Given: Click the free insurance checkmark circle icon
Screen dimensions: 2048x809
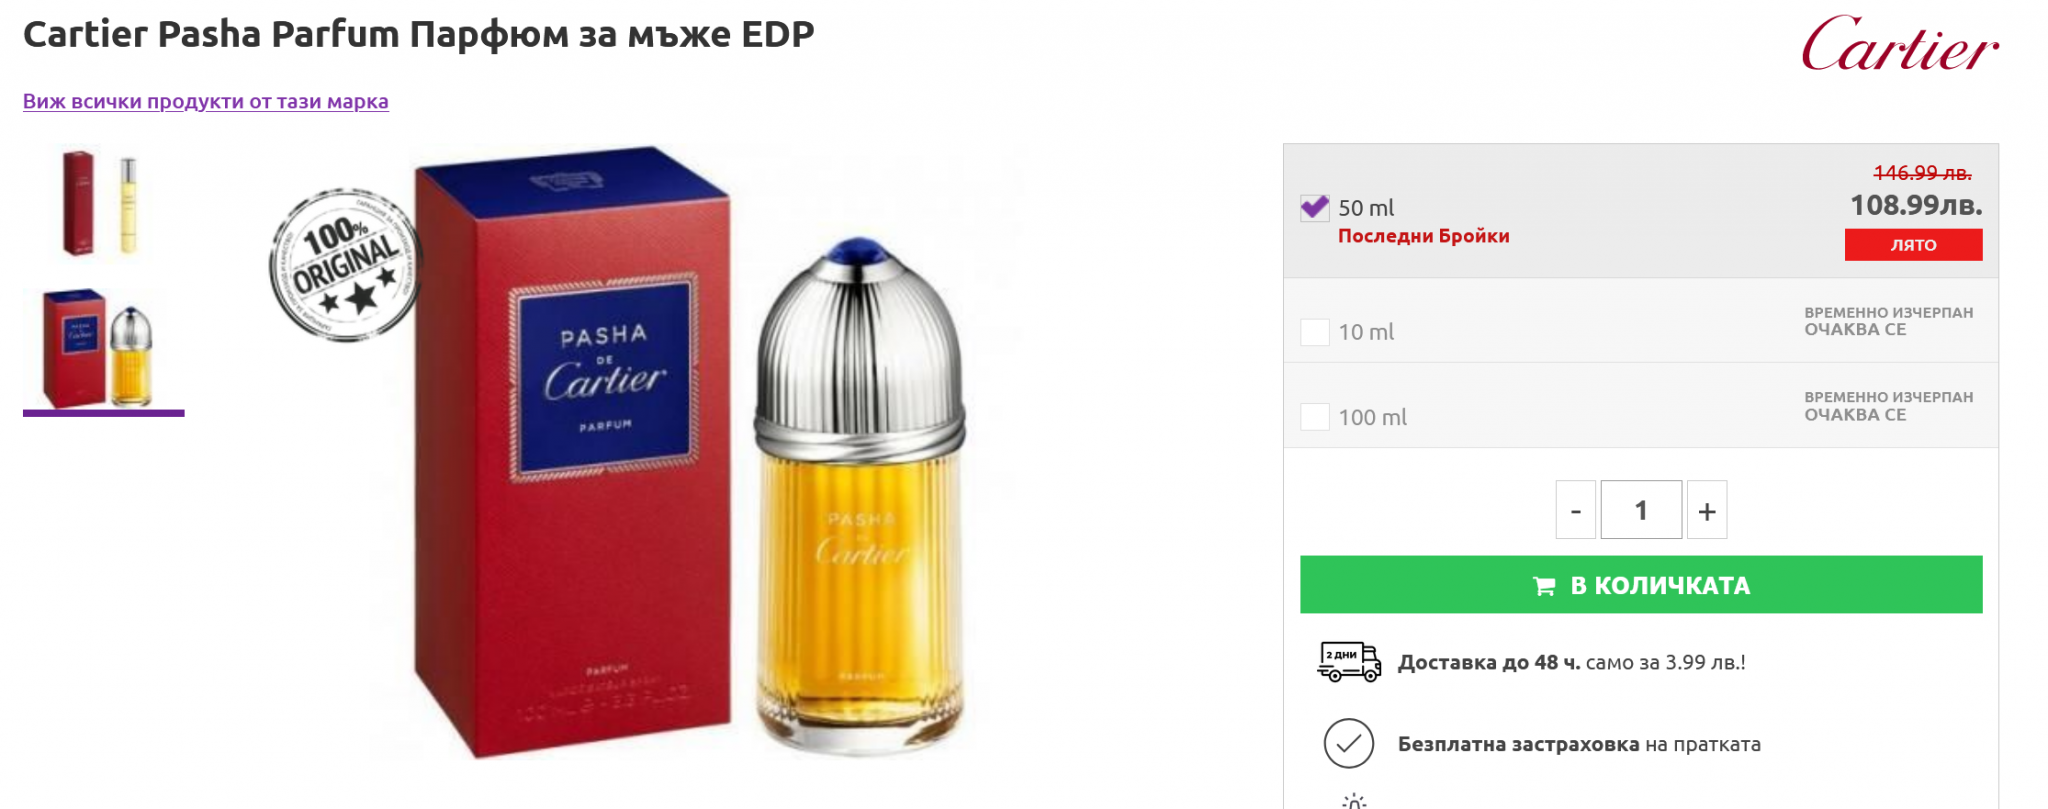Looking at the screenshot, I should (1348, 743).
